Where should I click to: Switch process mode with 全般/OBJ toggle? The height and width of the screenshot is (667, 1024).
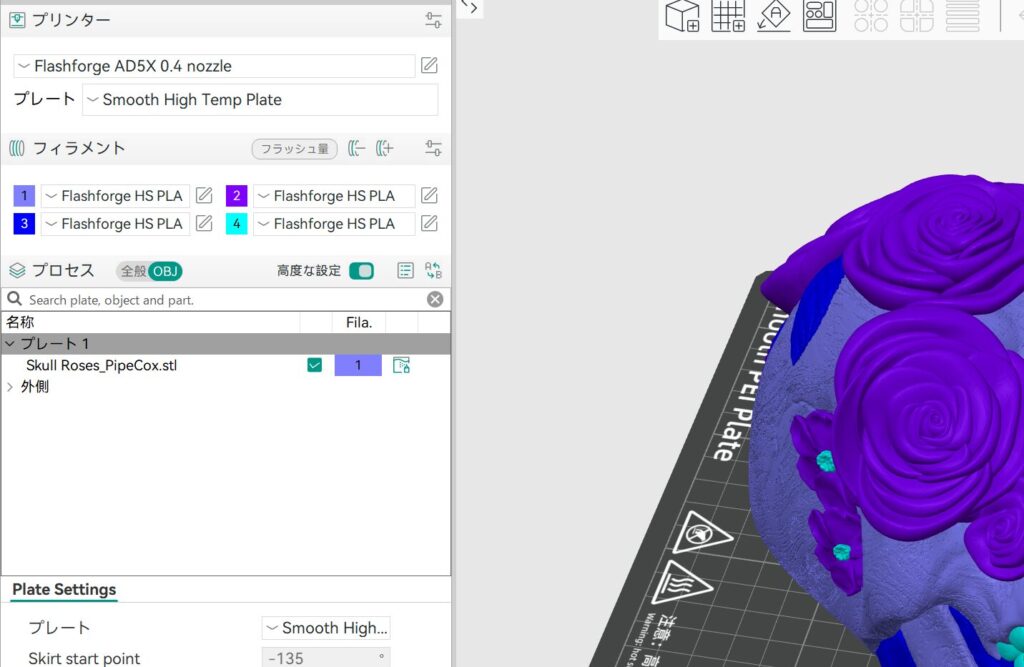coord(150,271)
